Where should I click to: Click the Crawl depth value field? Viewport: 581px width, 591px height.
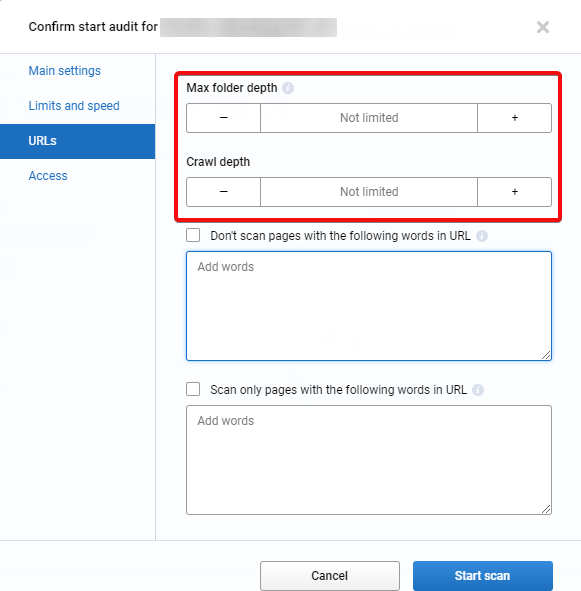click(x=369, y=192)
